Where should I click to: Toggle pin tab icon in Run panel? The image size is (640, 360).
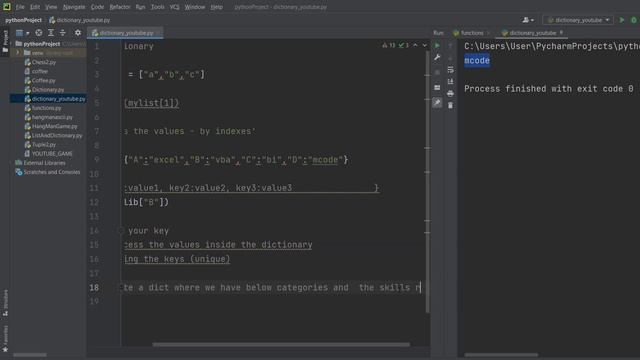(437, 102)
